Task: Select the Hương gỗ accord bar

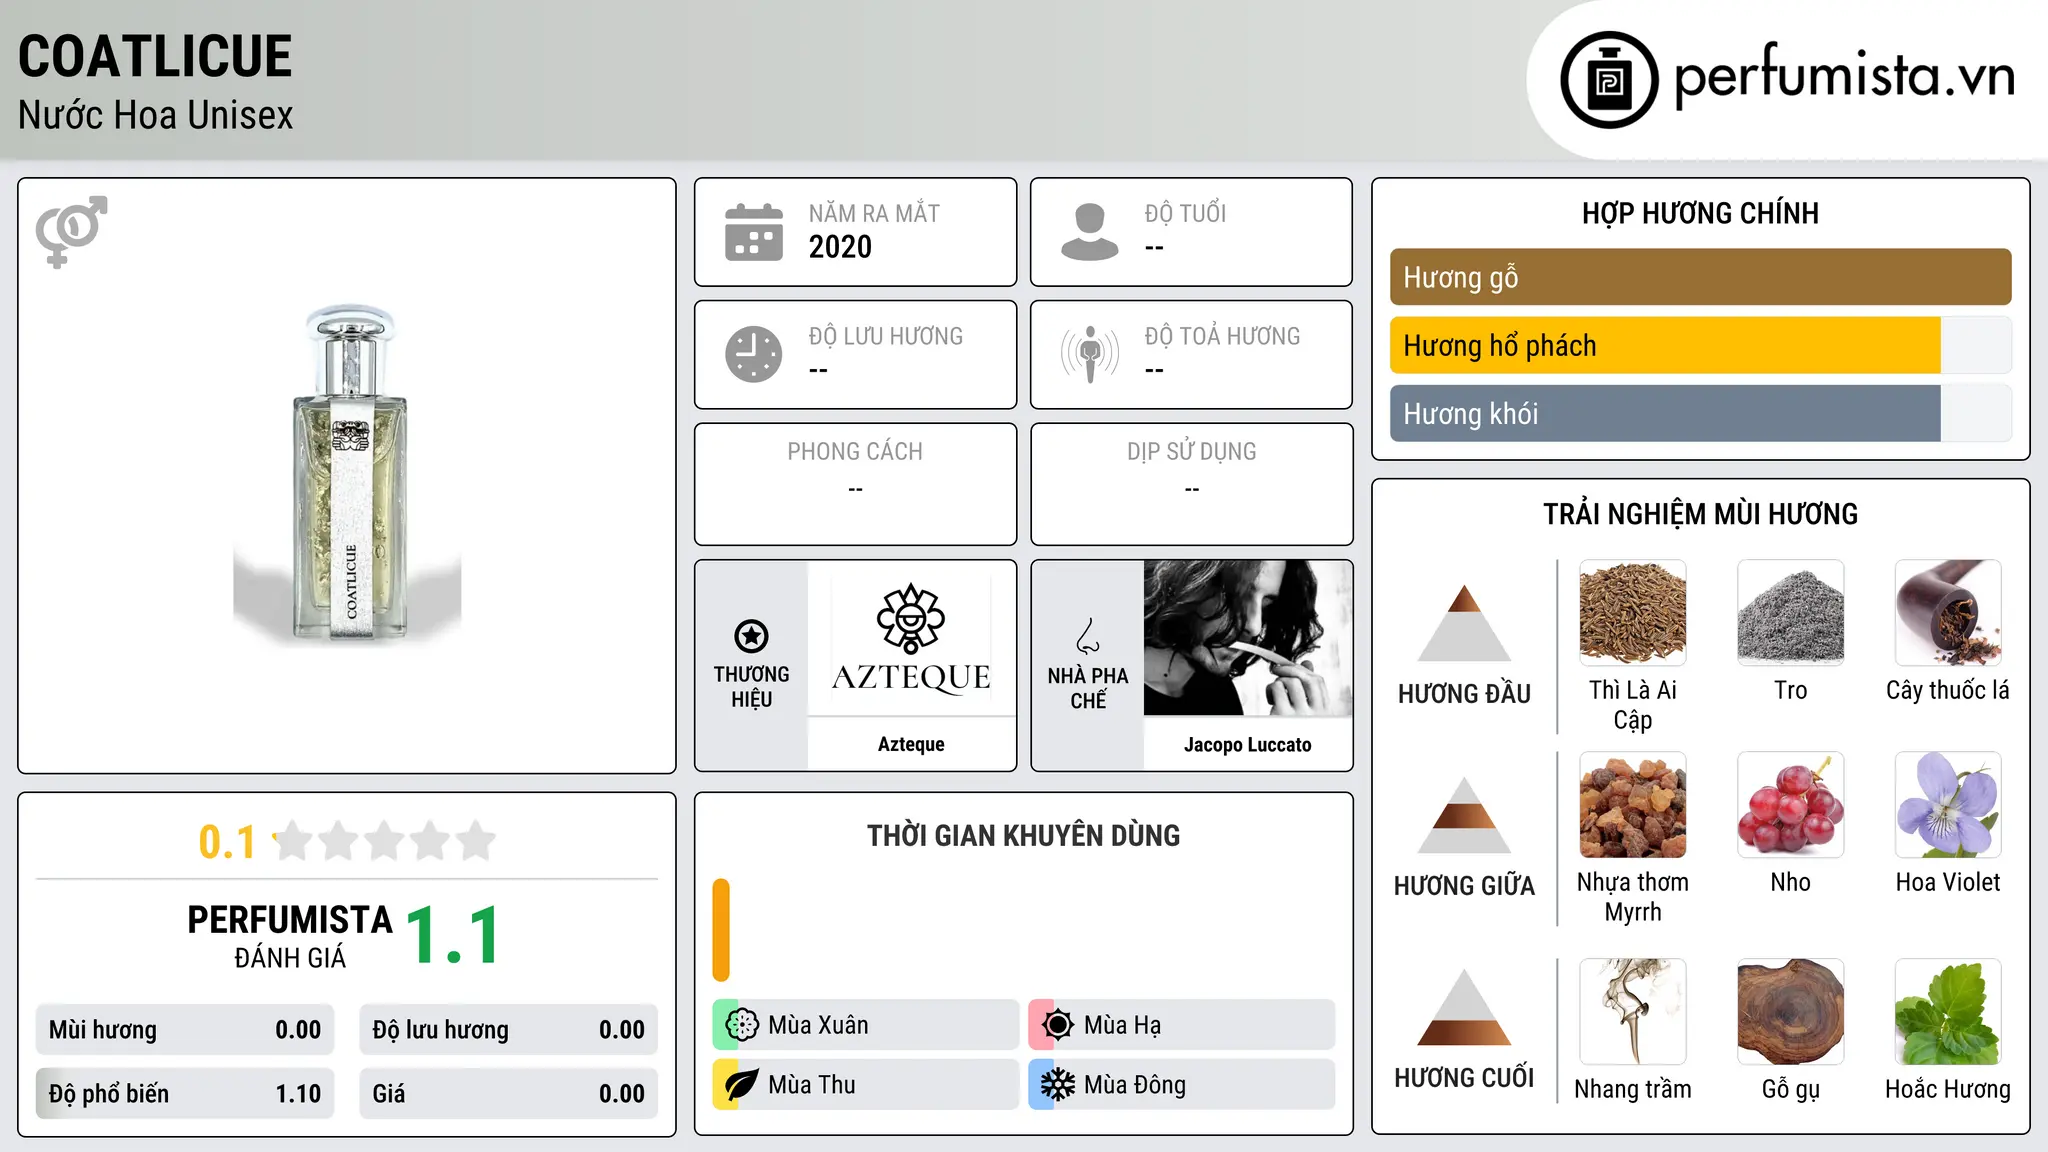Action: coord(1700,277)
